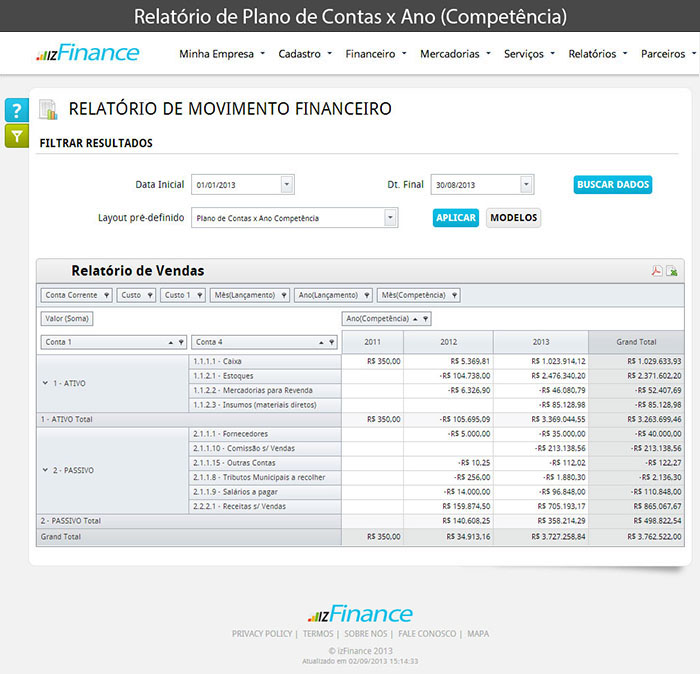Collapse the 2 - PASSIVO row group

[x=45, y=470]
